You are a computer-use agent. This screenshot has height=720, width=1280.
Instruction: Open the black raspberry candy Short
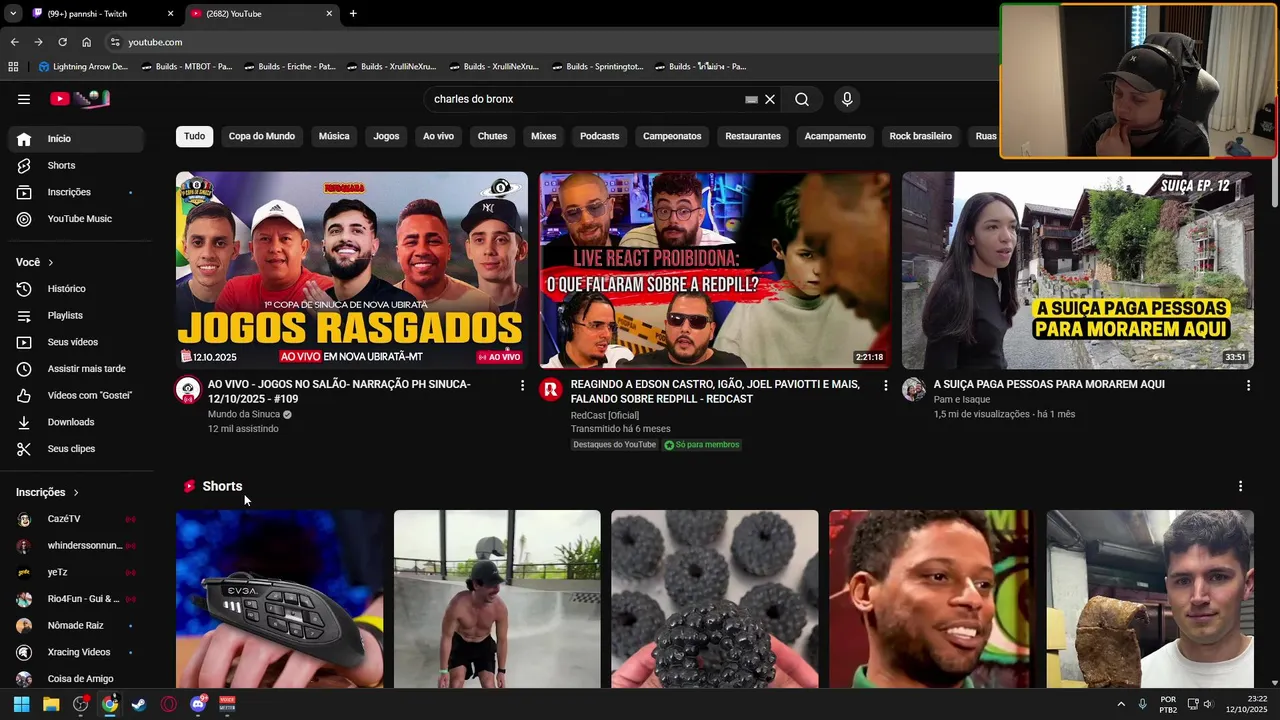tap(715, 599)
